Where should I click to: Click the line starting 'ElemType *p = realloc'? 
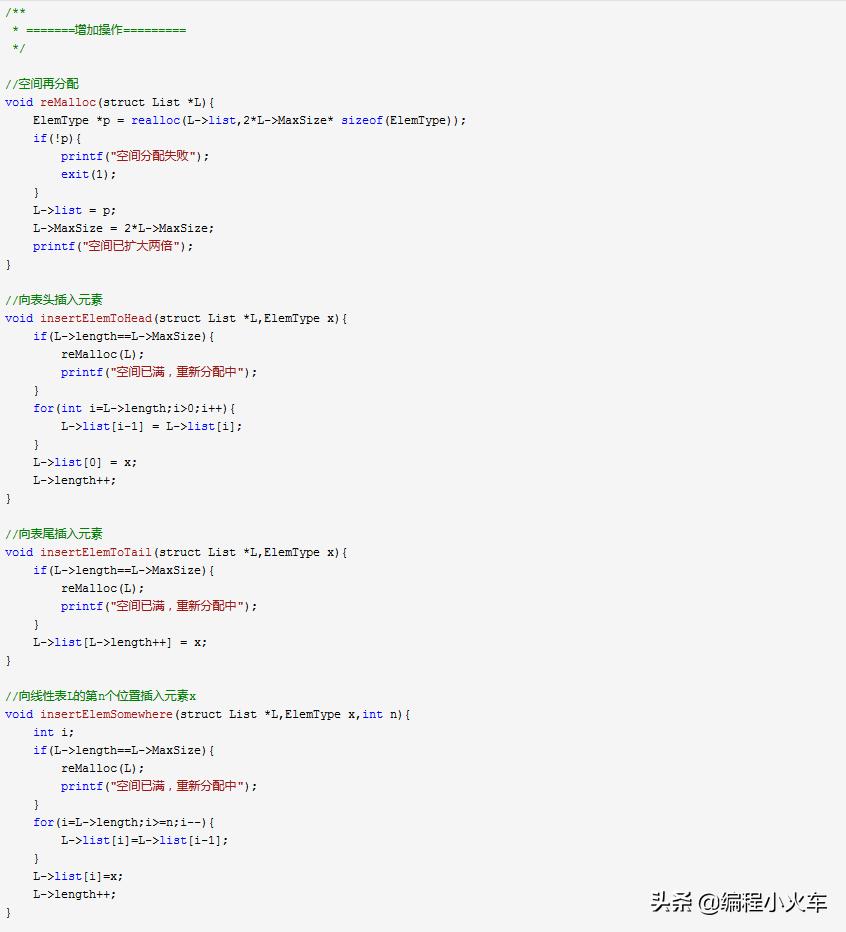tap(250, 120)
